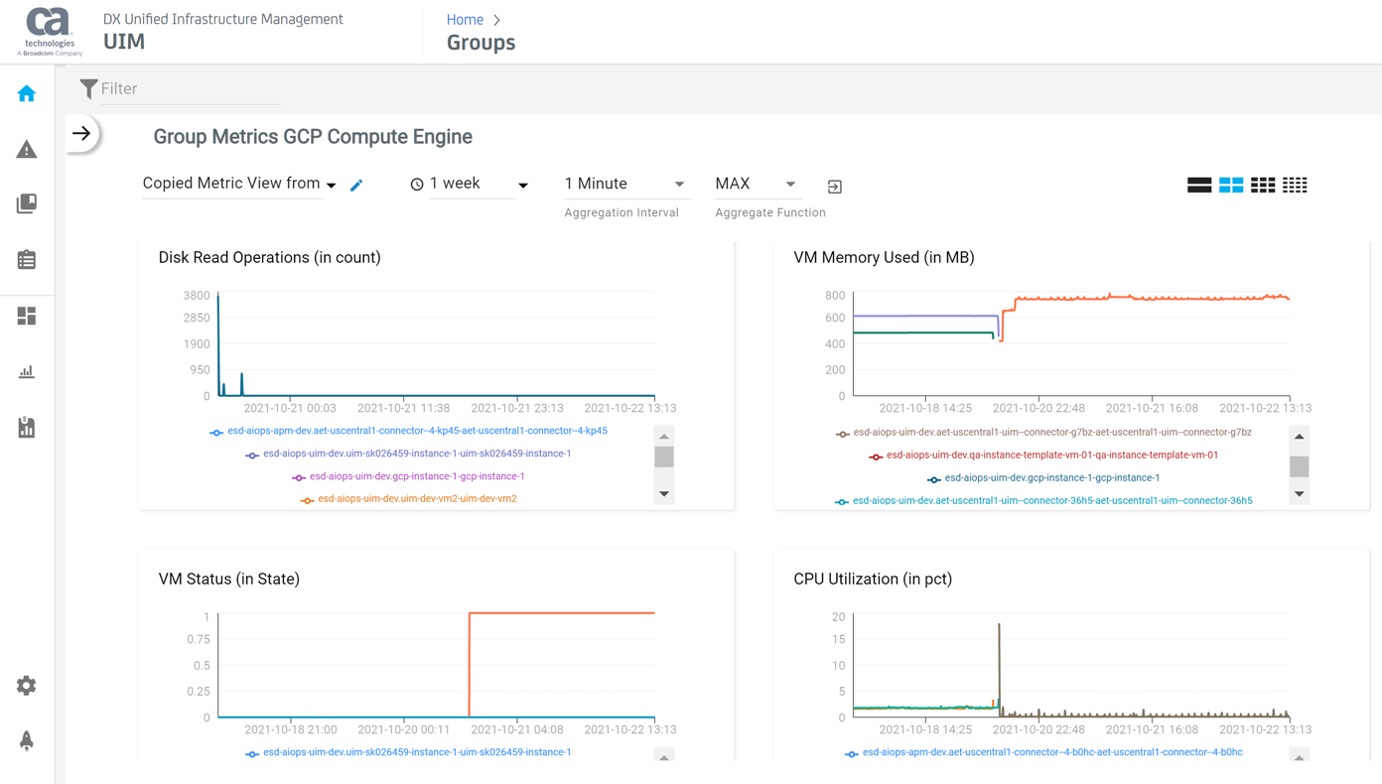Click Home in the breadcrumb navigation
The height and width of the screenshot is (784, 1382).
click(464, 19)
